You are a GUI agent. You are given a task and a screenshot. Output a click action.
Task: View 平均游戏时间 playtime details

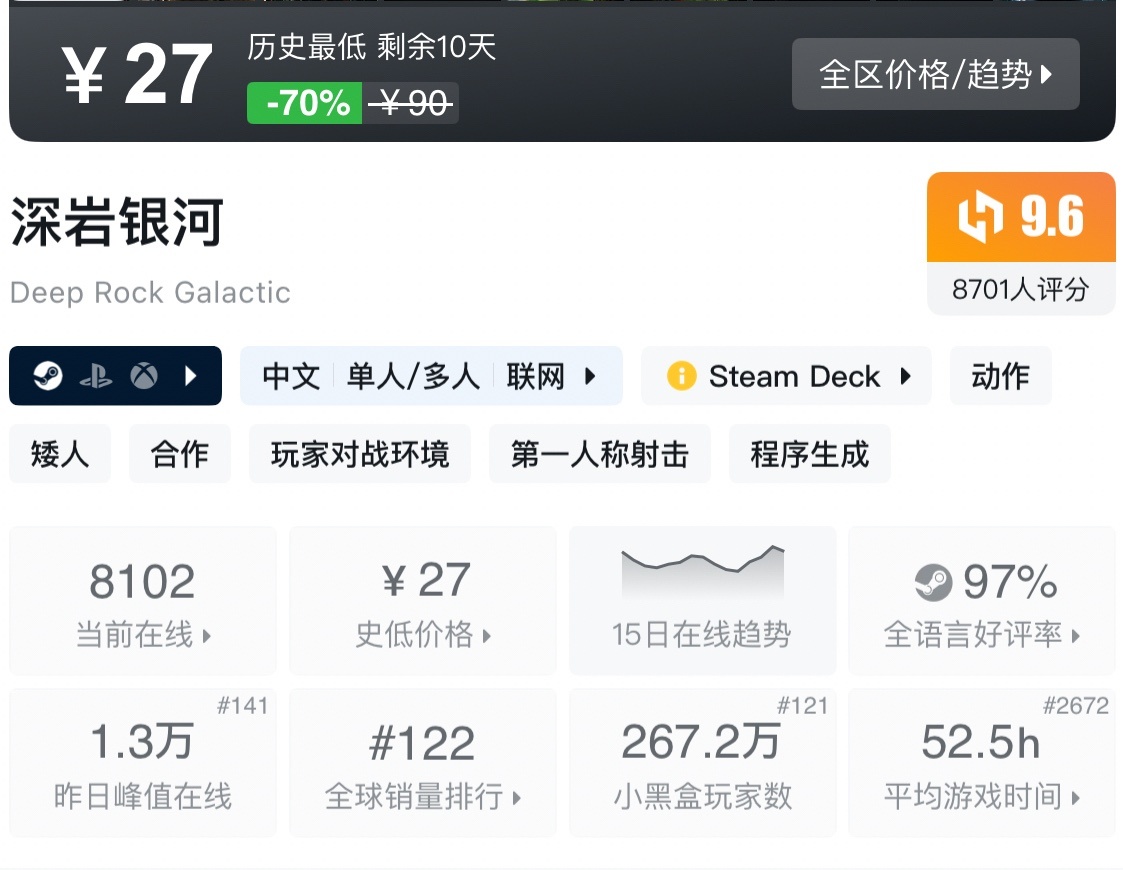[x=982, y=762]
